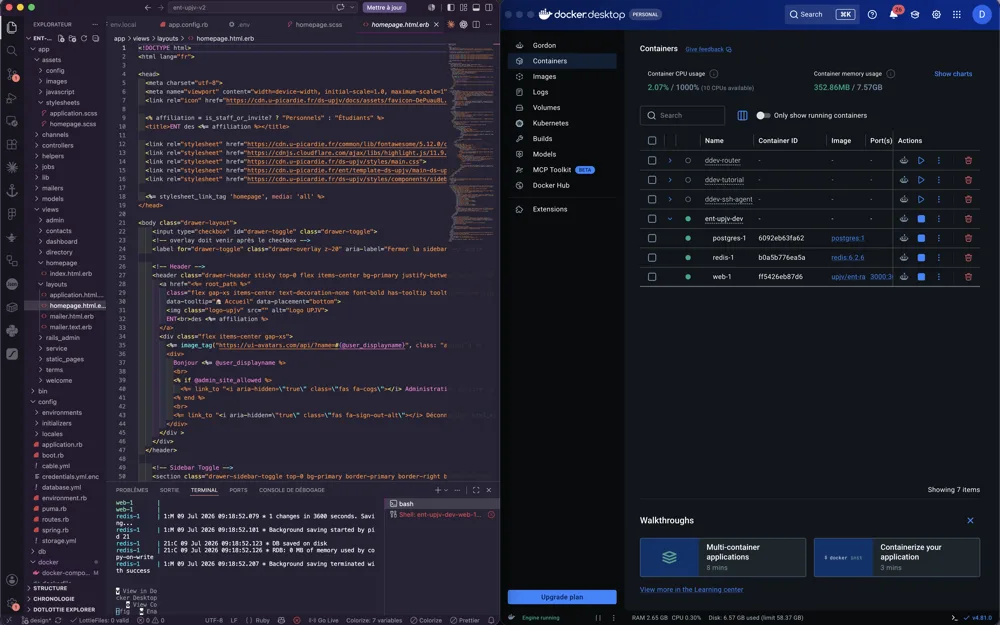Open PROBLÈMES panel tab

(131, 490)
